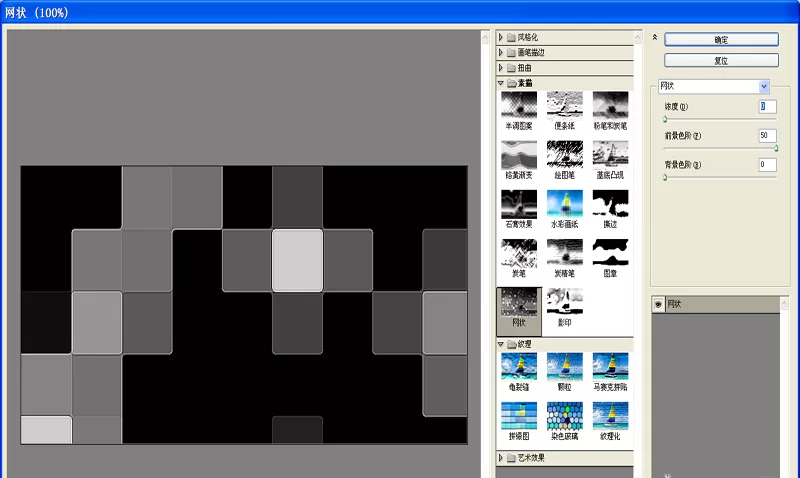Screen dimensions: 800x478
Task: Click the 复位 button
Action: (x=721, y=61)
